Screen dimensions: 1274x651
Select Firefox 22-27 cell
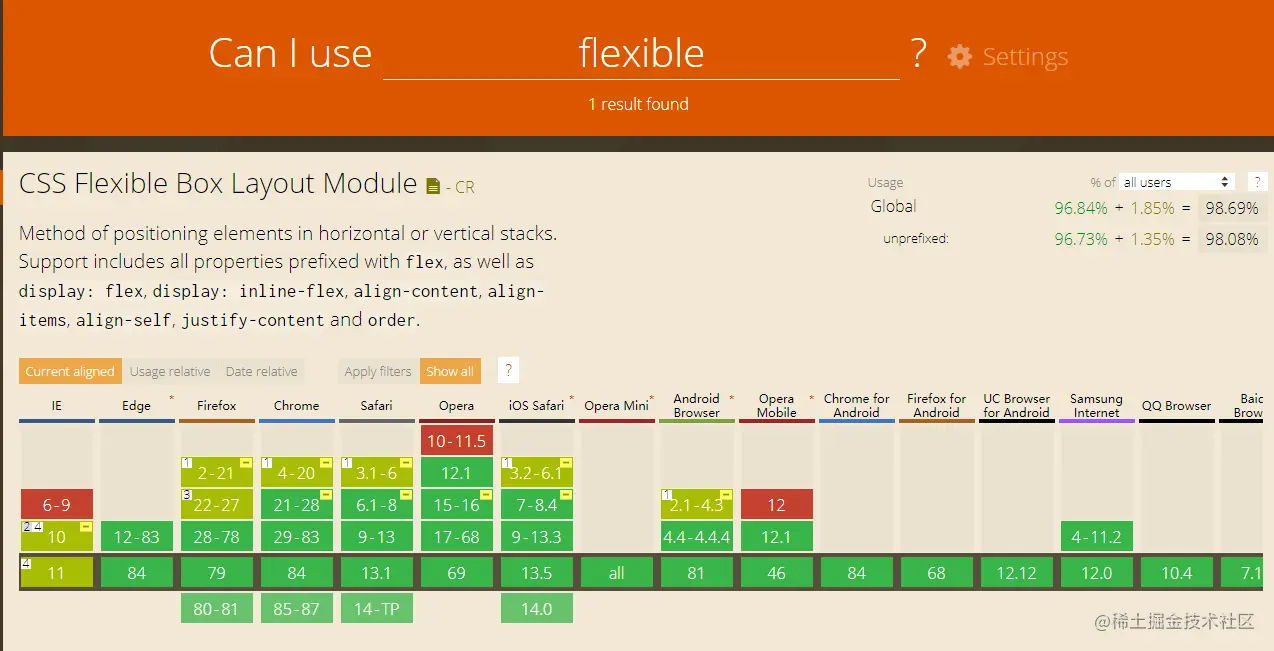click(217, 504)
